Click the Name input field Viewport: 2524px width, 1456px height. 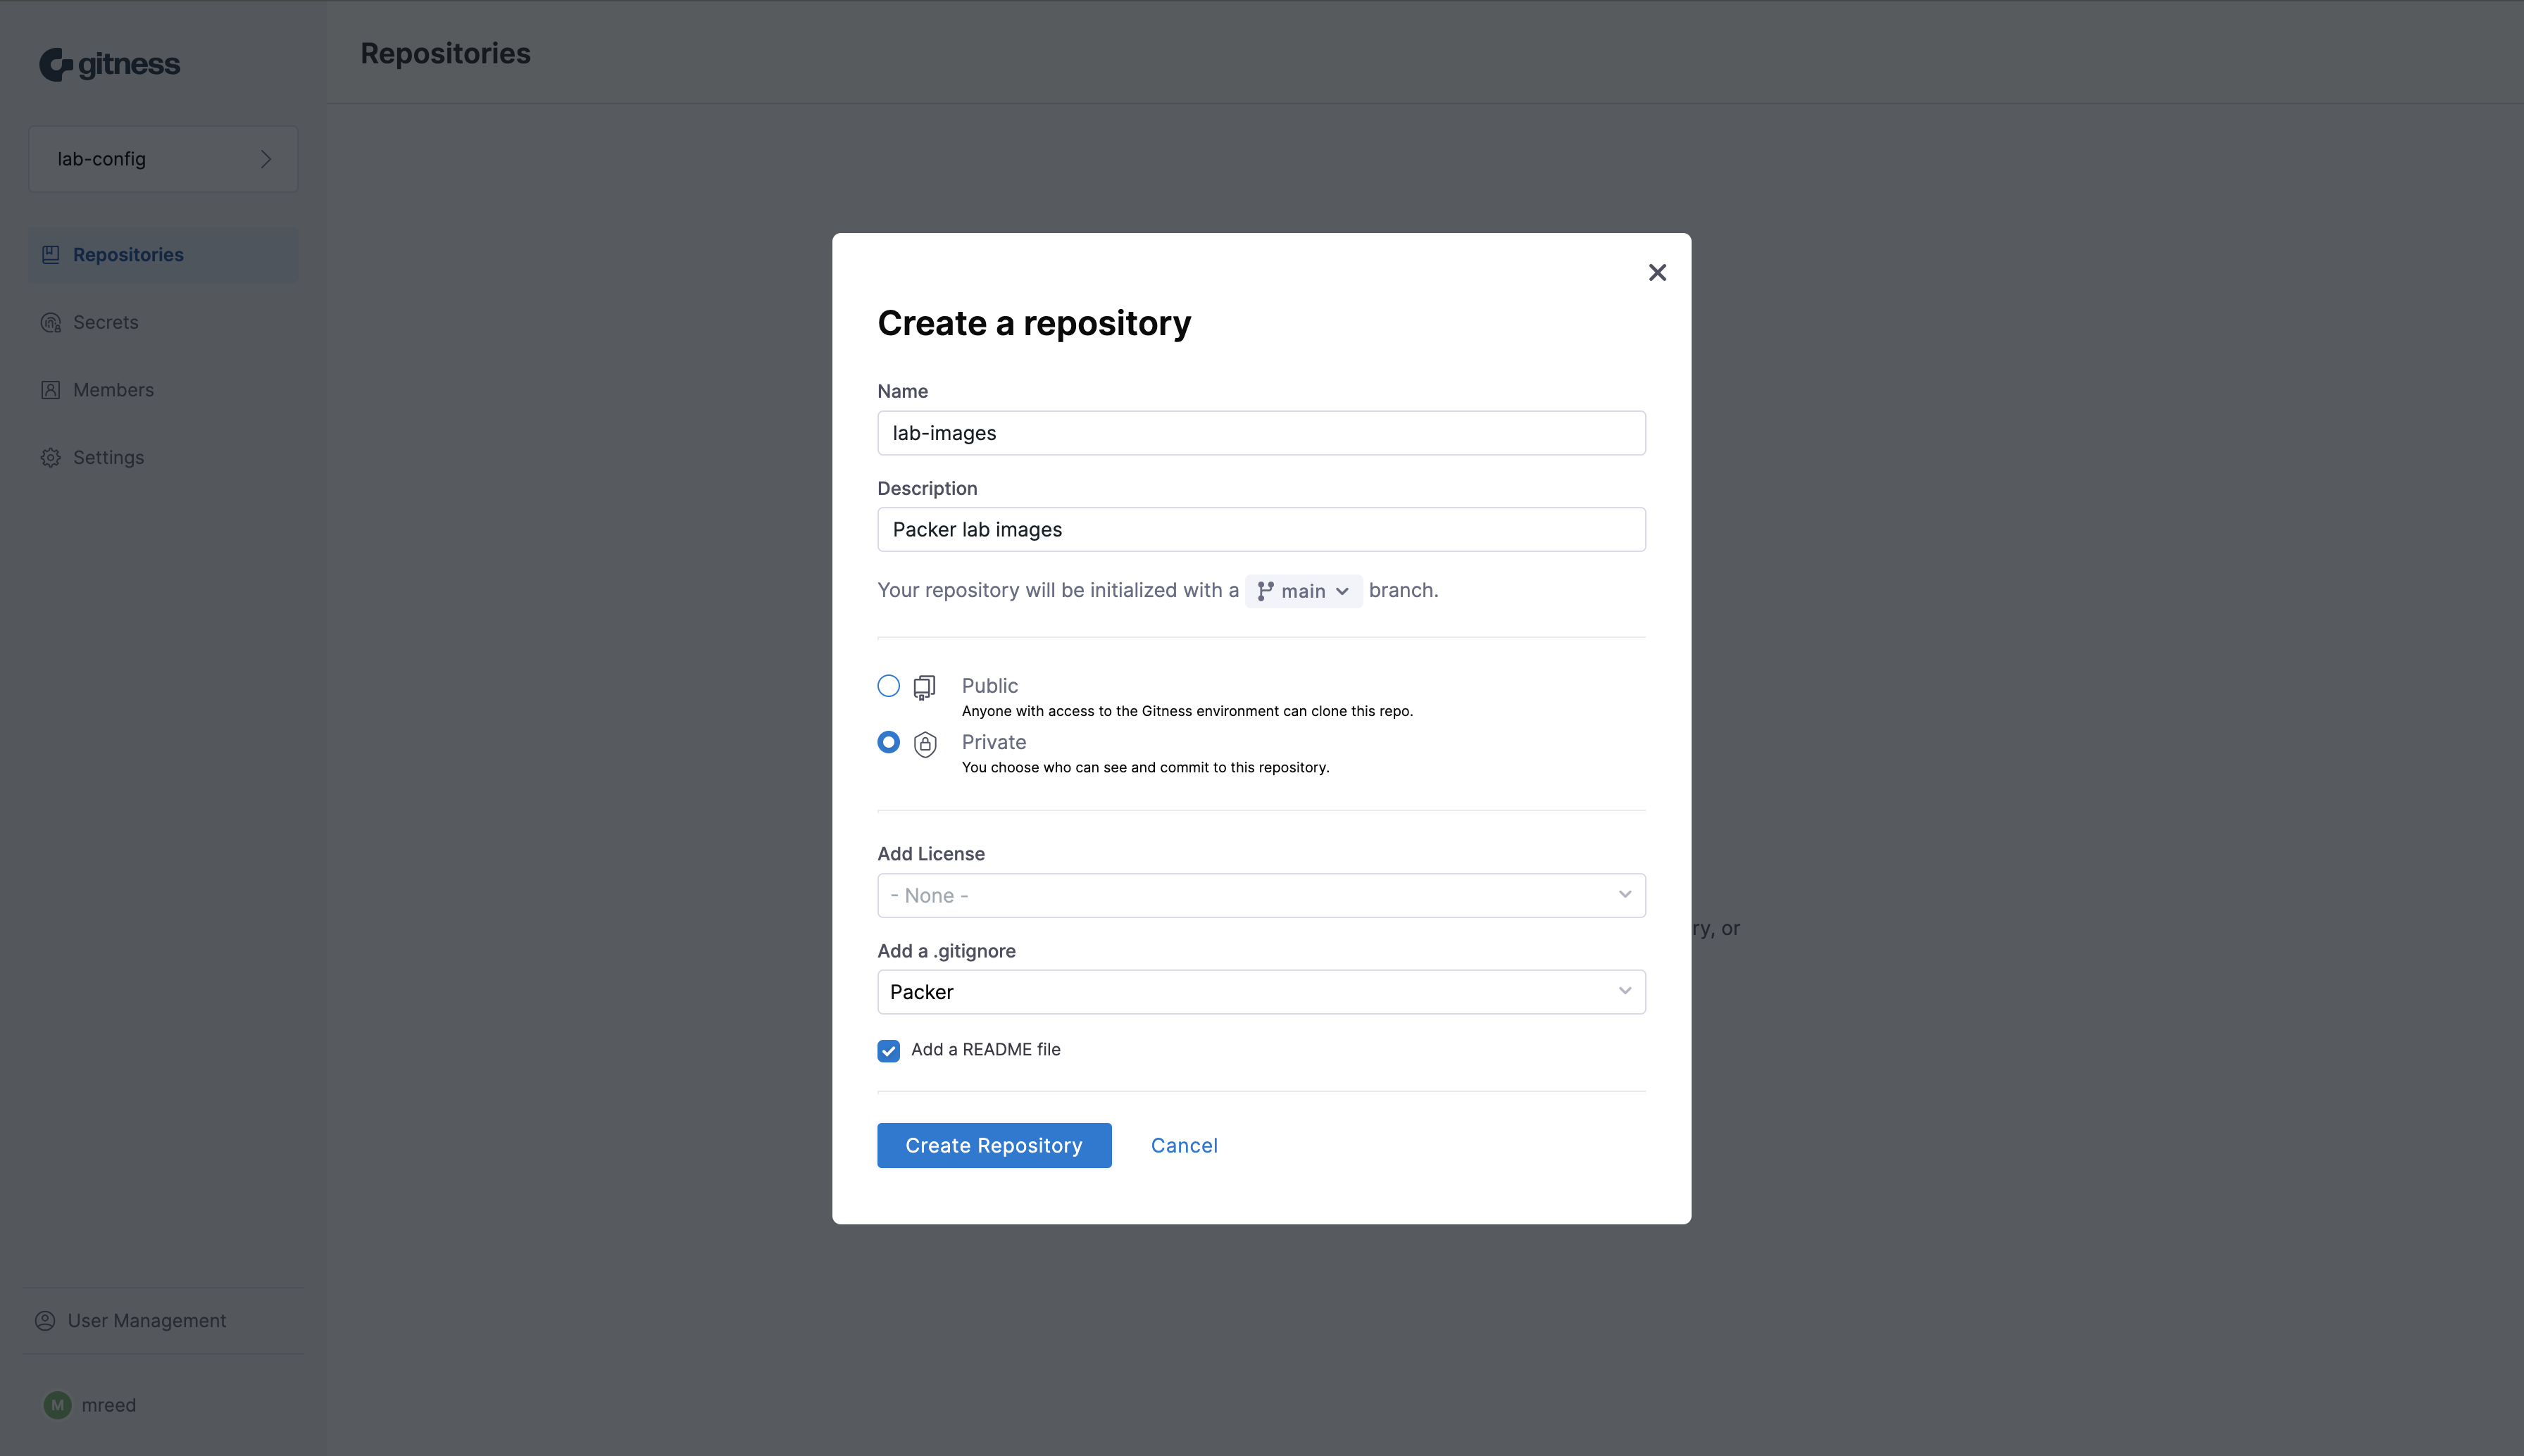point(1261,433)
